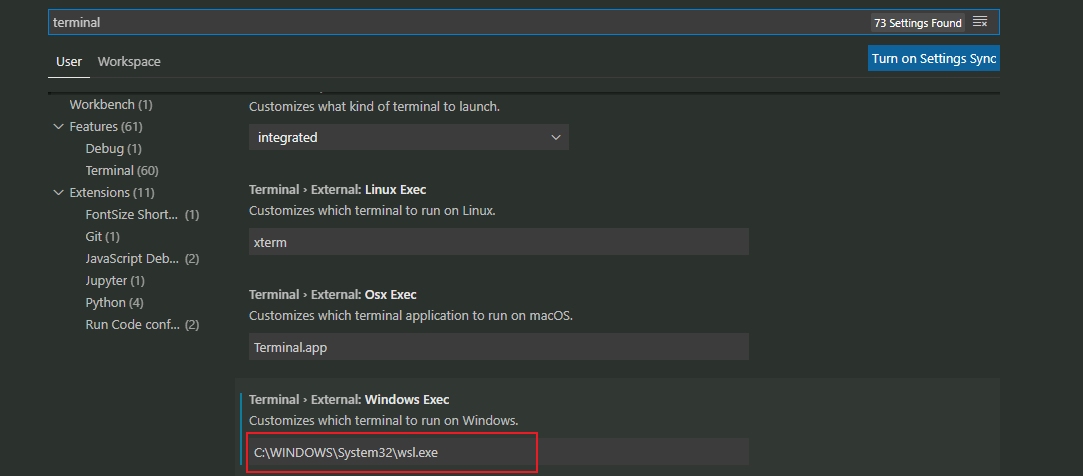Select Jupyter (1) in the settings tree
This screenshot has height=476, width=1083.
point(115,281)
